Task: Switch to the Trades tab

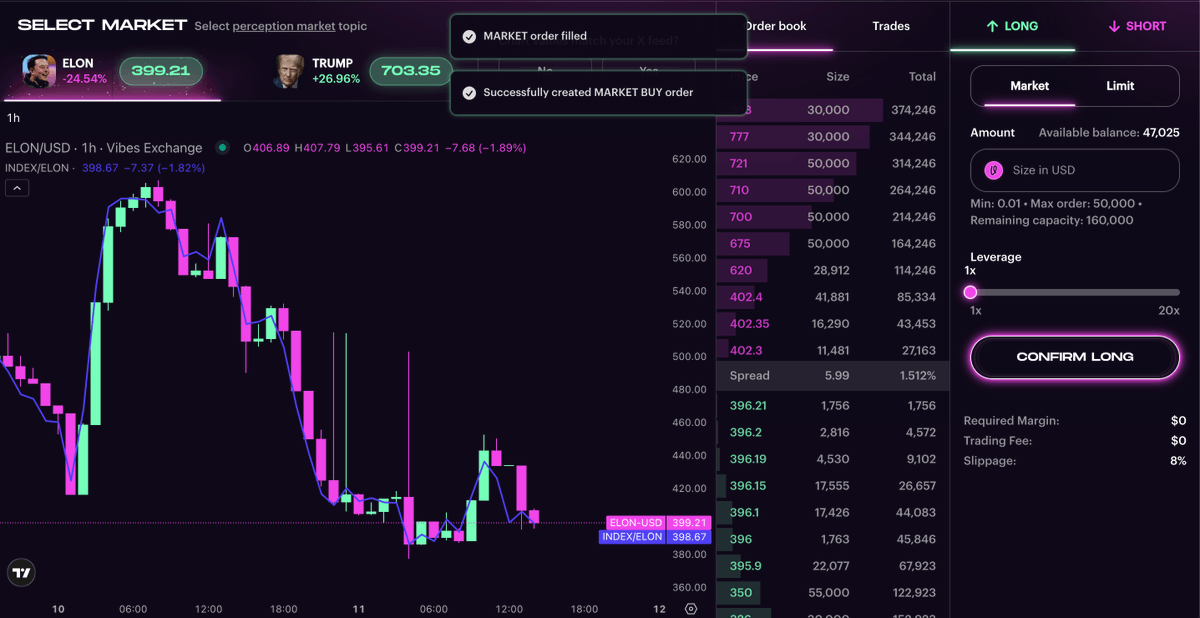Action: click(891, 26)
